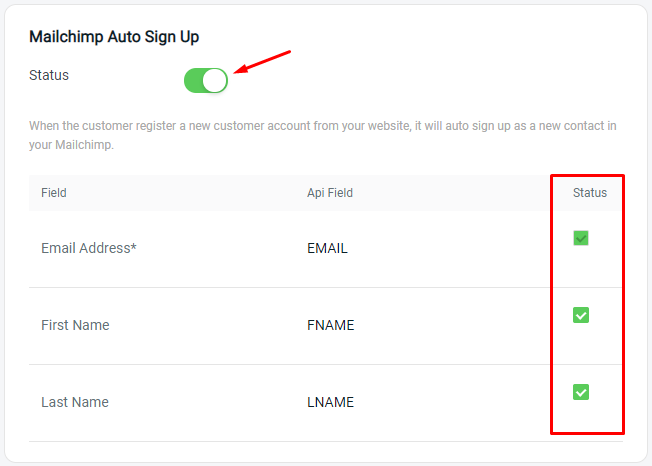Image resolution: width=652 pixels, height=466 pixels.
Task: Click the divider line below Last Name row
Action: [326, 441]
